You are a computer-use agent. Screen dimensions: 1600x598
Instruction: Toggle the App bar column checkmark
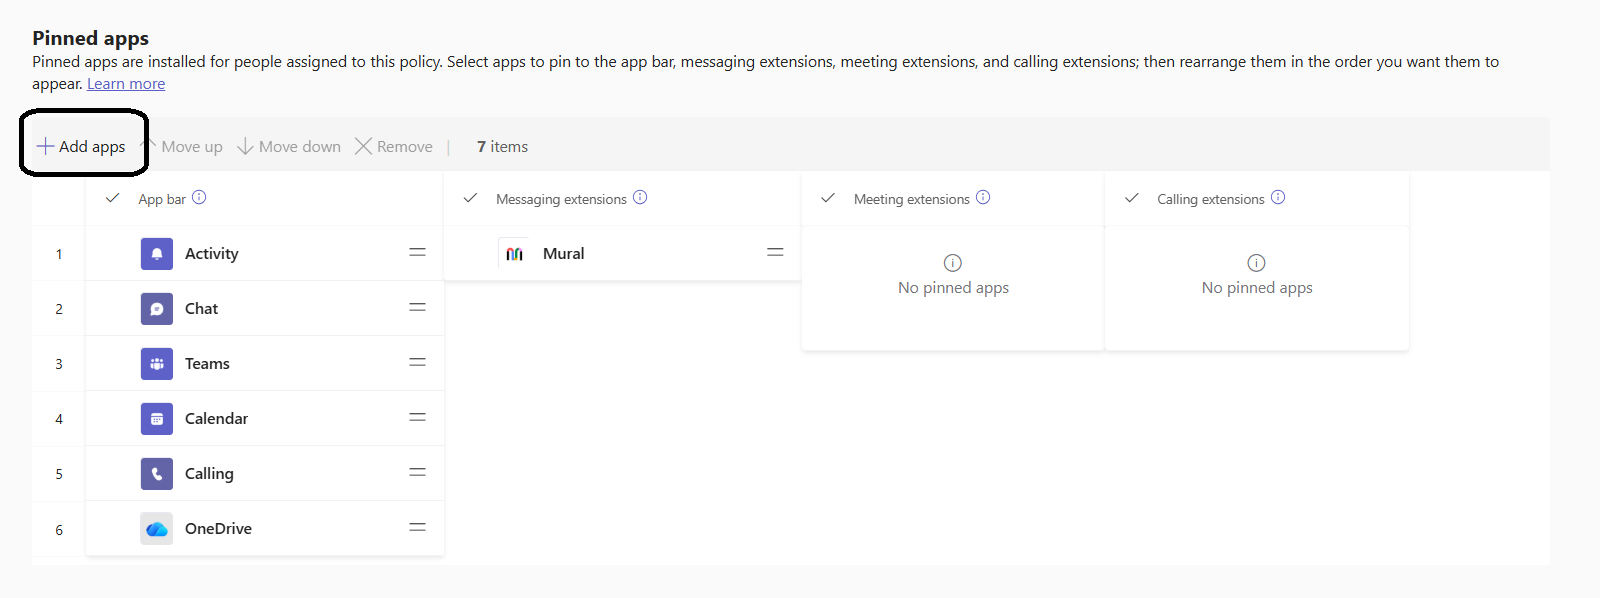pyautogui.click(x=113, y=198)
